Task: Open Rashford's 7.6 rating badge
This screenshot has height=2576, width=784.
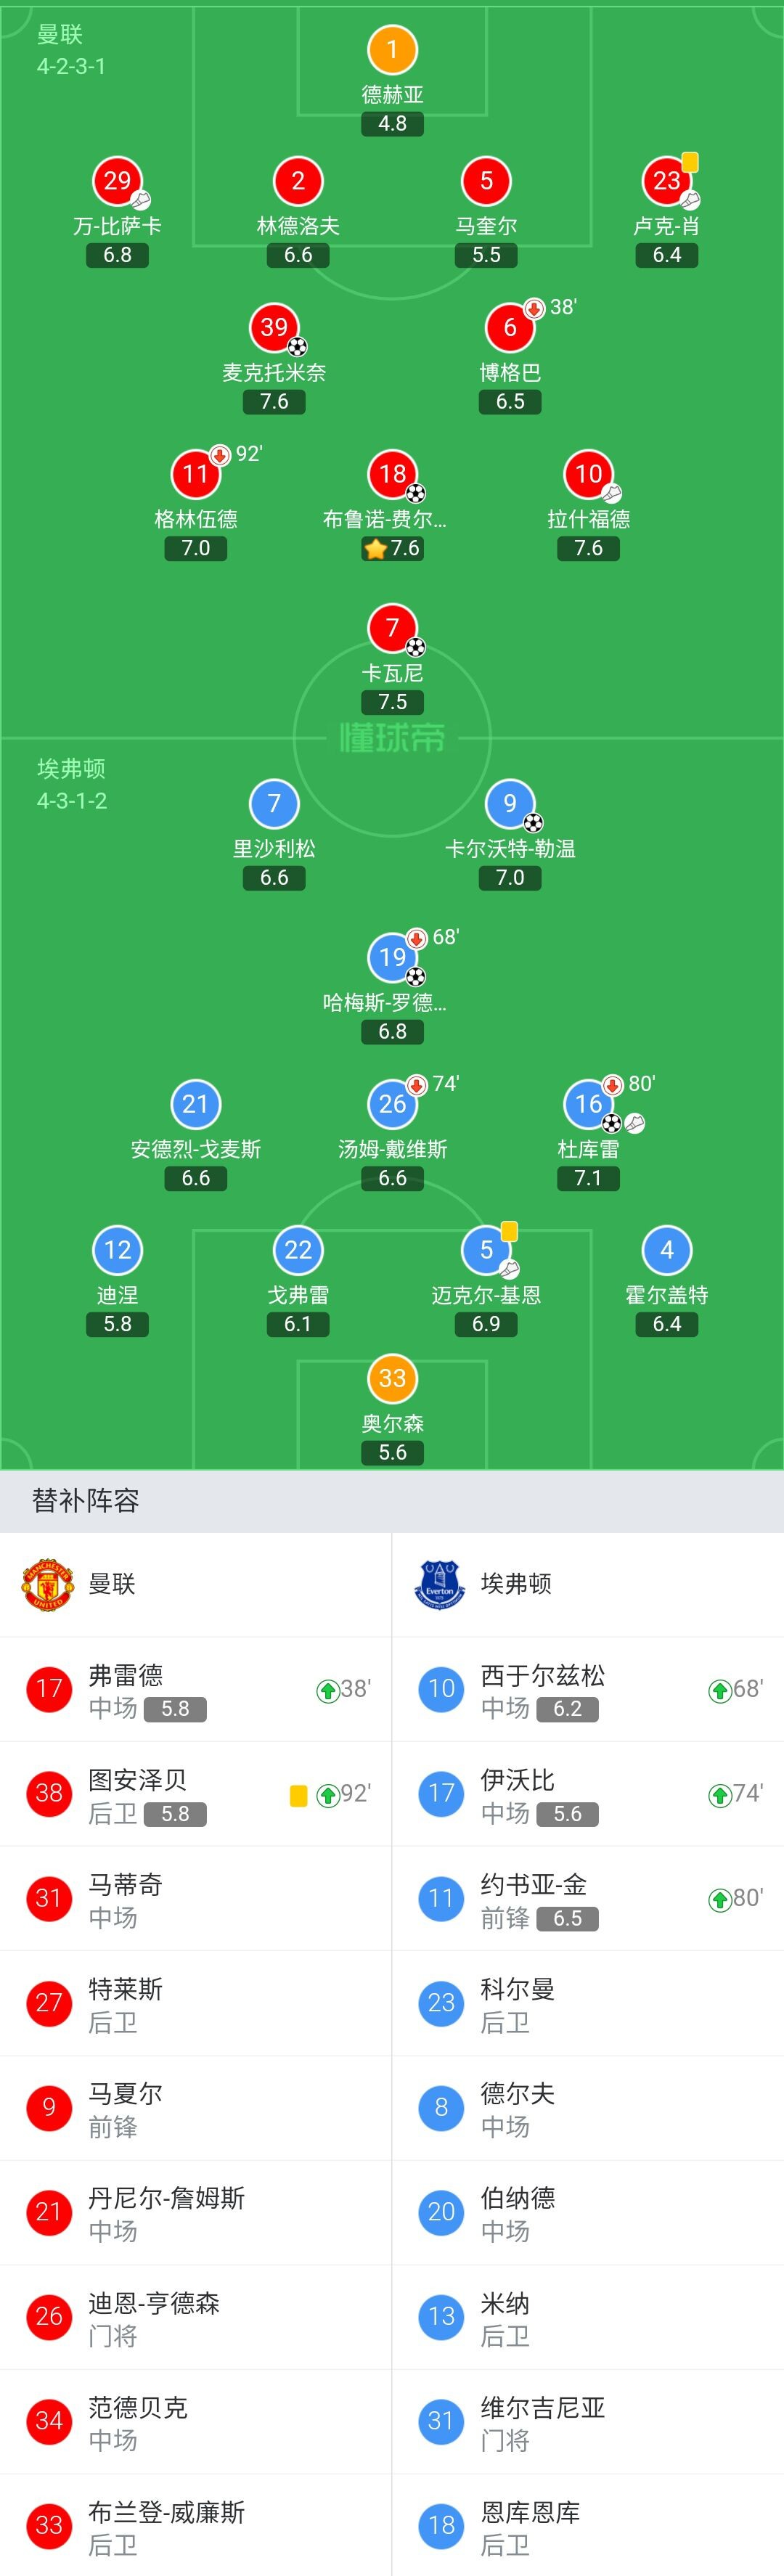Action: click(588, 548)
